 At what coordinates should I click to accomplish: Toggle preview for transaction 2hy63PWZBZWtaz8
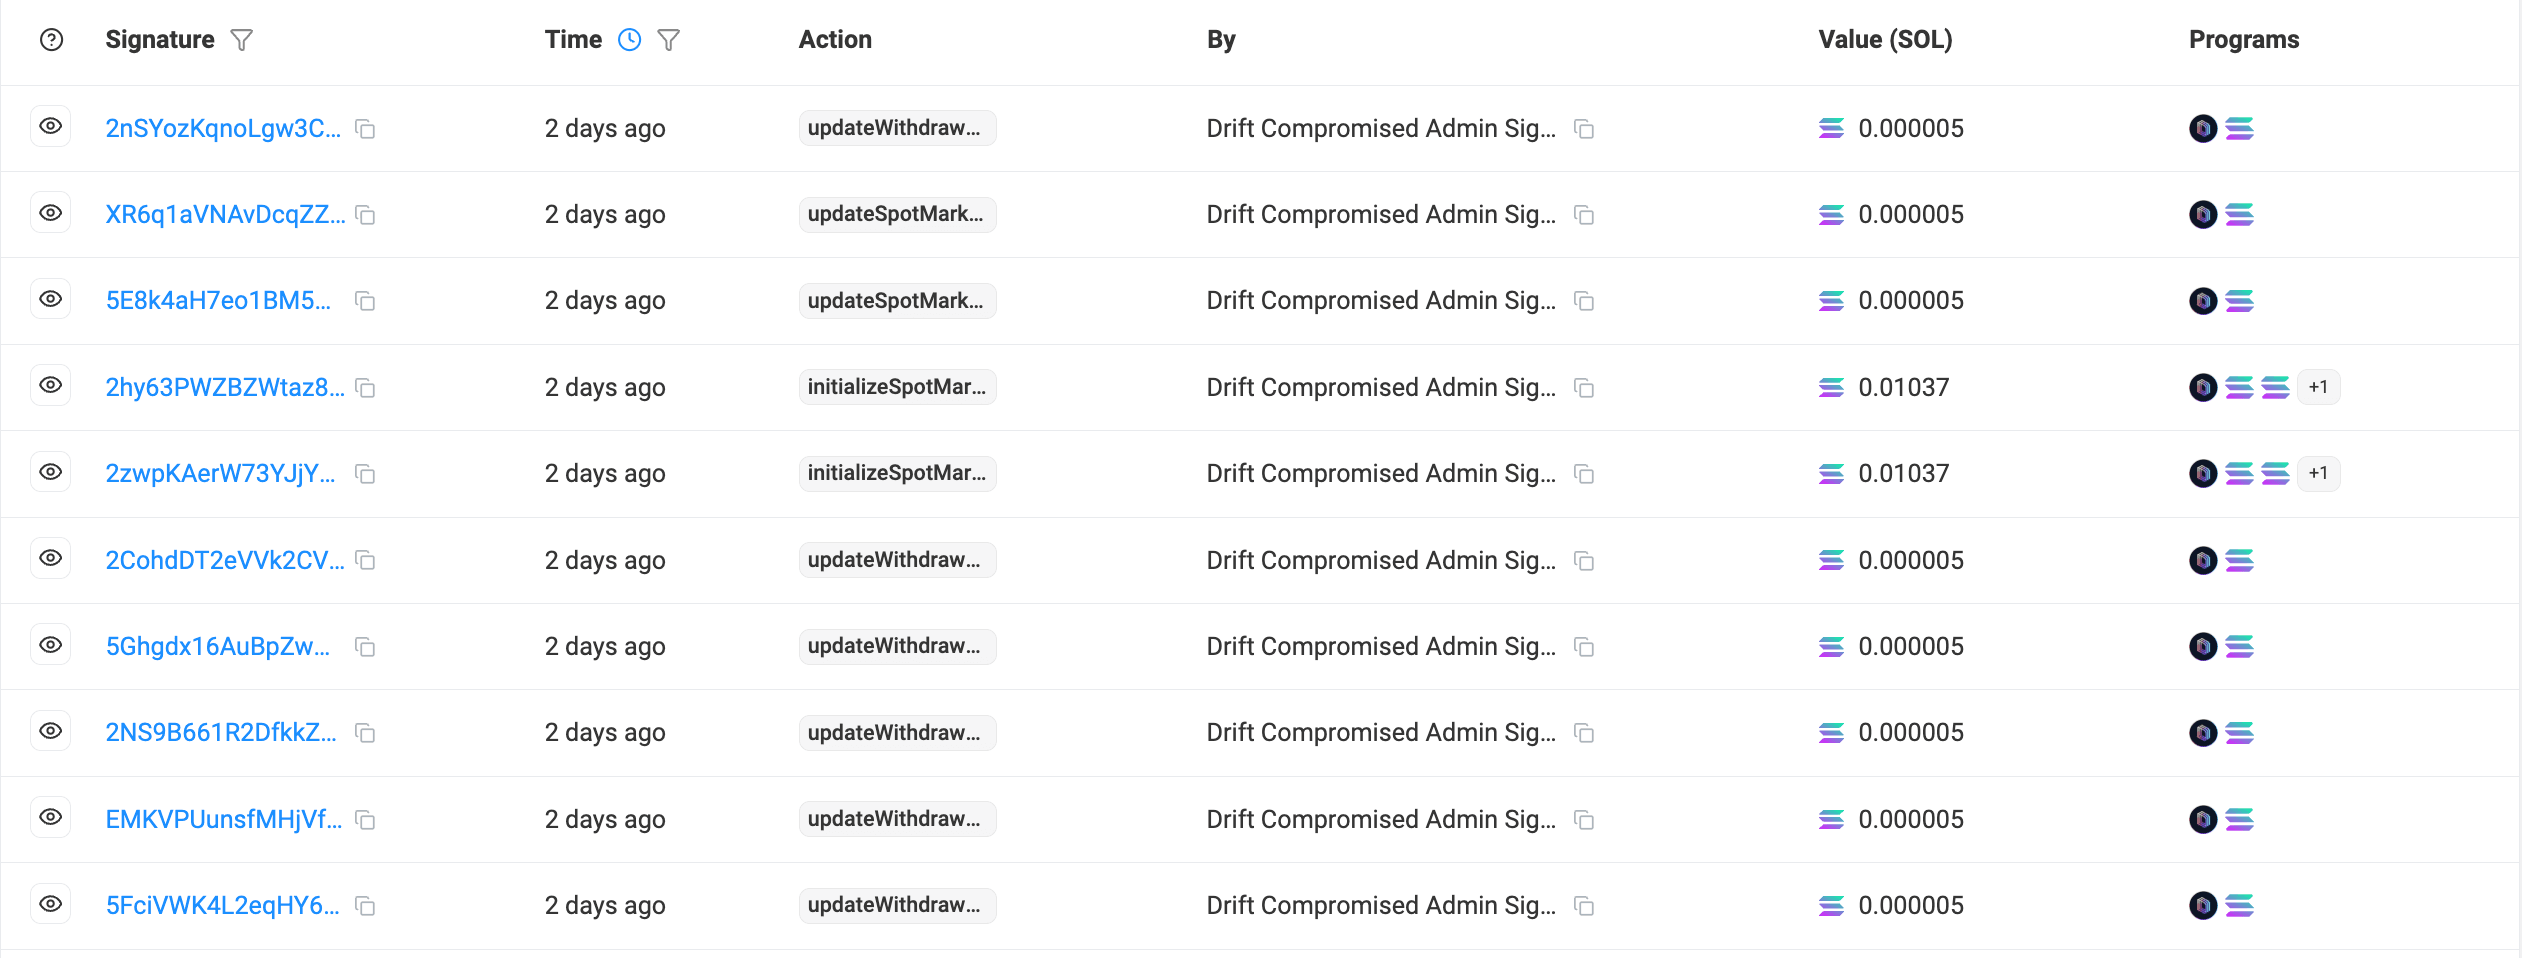[x=51, y=385]
